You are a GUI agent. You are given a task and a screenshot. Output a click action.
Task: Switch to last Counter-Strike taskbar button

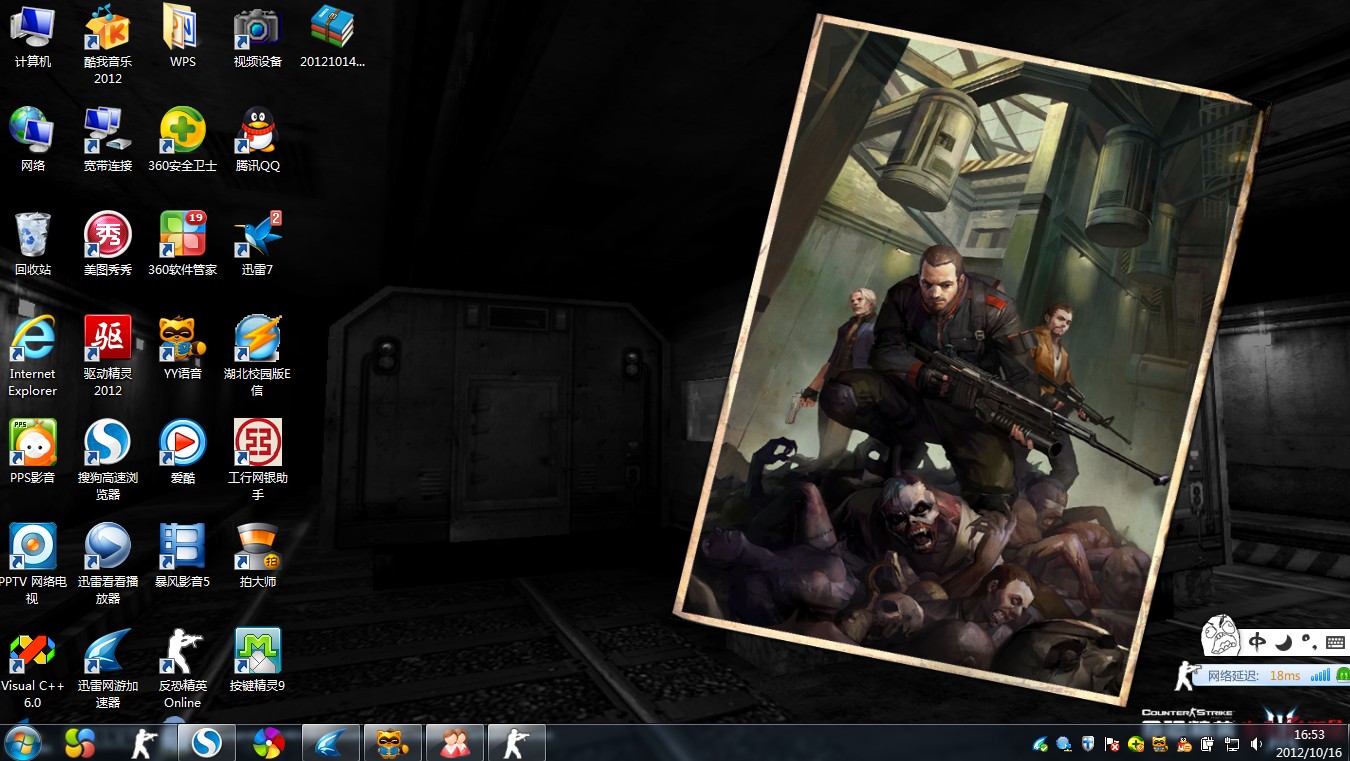pos(517,743)
